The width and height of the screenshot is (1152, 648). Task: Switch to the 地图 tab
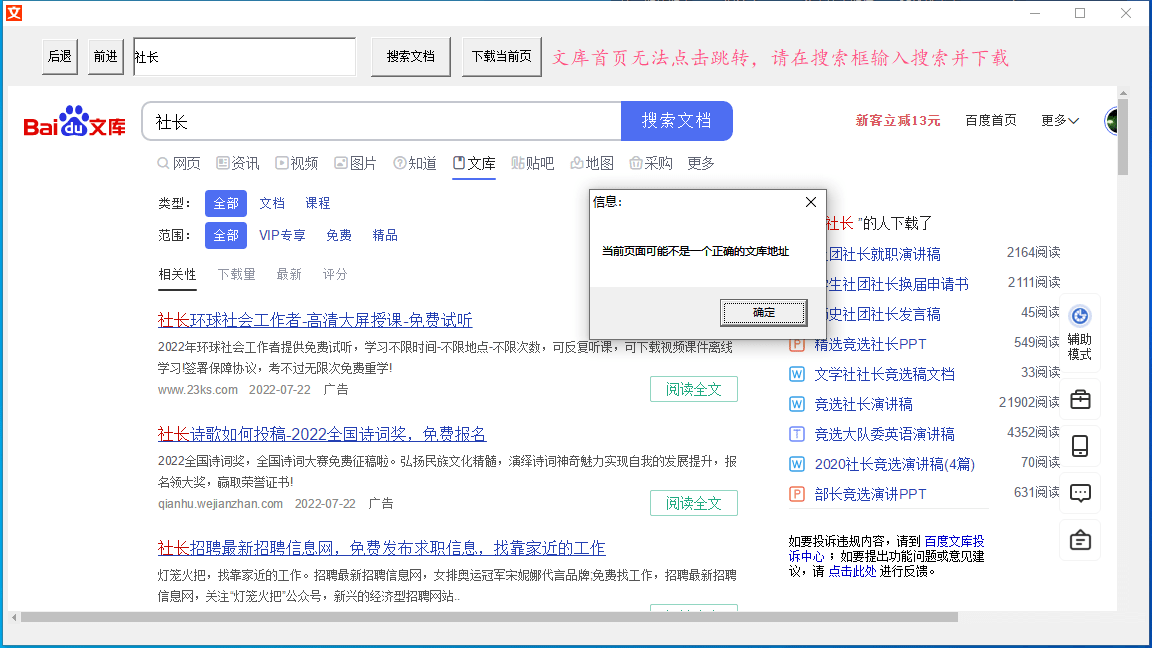tap(592, 163)
